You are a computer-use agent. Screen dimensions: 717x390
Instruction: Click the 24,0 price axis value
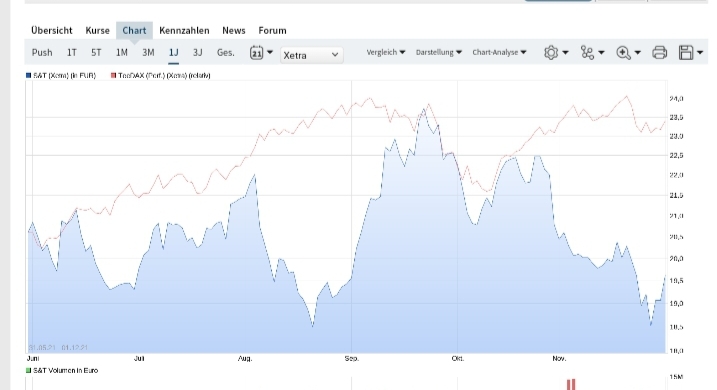[676, 99]
